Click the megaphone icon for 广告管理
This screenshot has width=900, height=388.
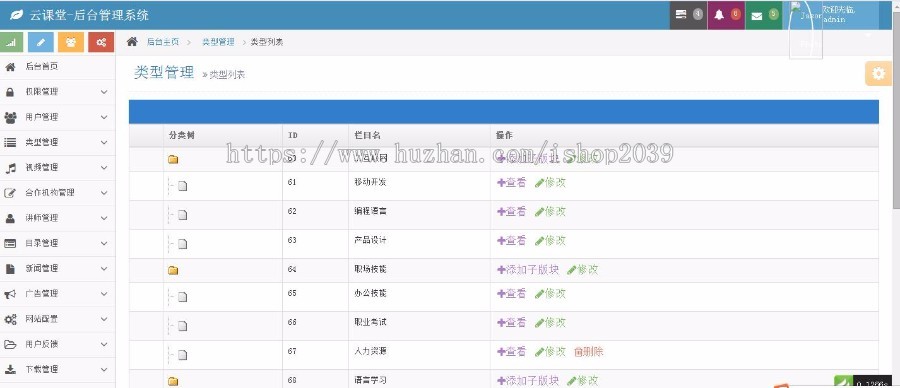[10, 294]
